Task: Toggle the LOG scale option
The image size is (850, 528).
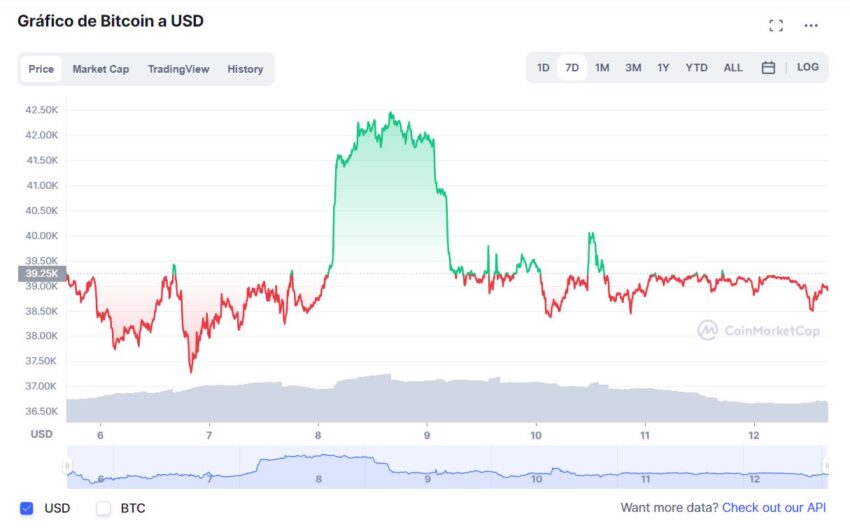Action: click(x=808, y=67)
